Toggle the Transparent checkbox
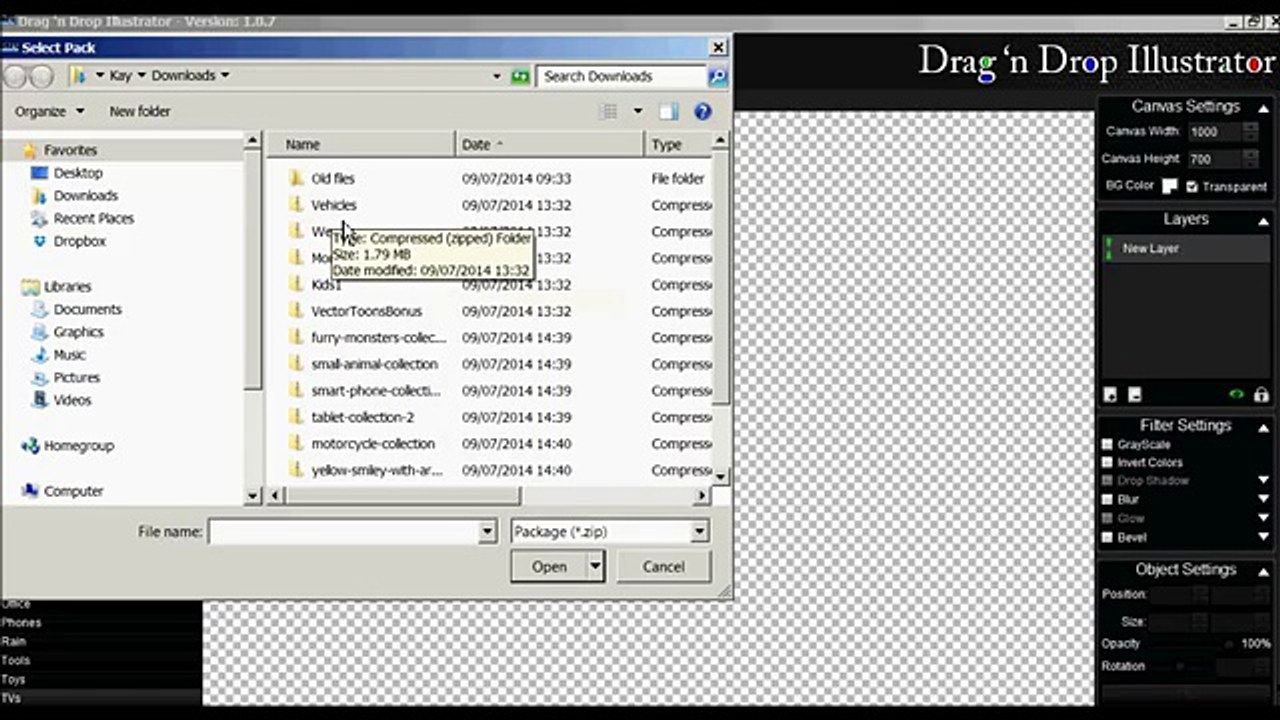Screen dimensions: 1280x720 pyautogui.click(x=1192, y=186)
